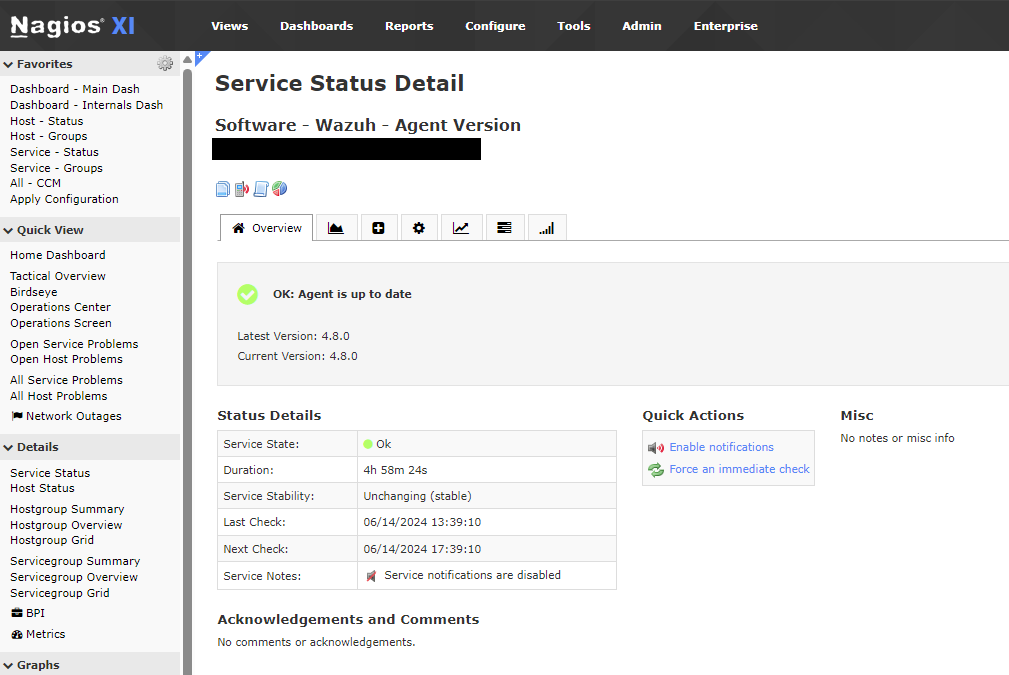Image resolution: width=1009 pixels, height=675 pixels.
Task: Collapse the Favorites section
Action: (8, 64)
